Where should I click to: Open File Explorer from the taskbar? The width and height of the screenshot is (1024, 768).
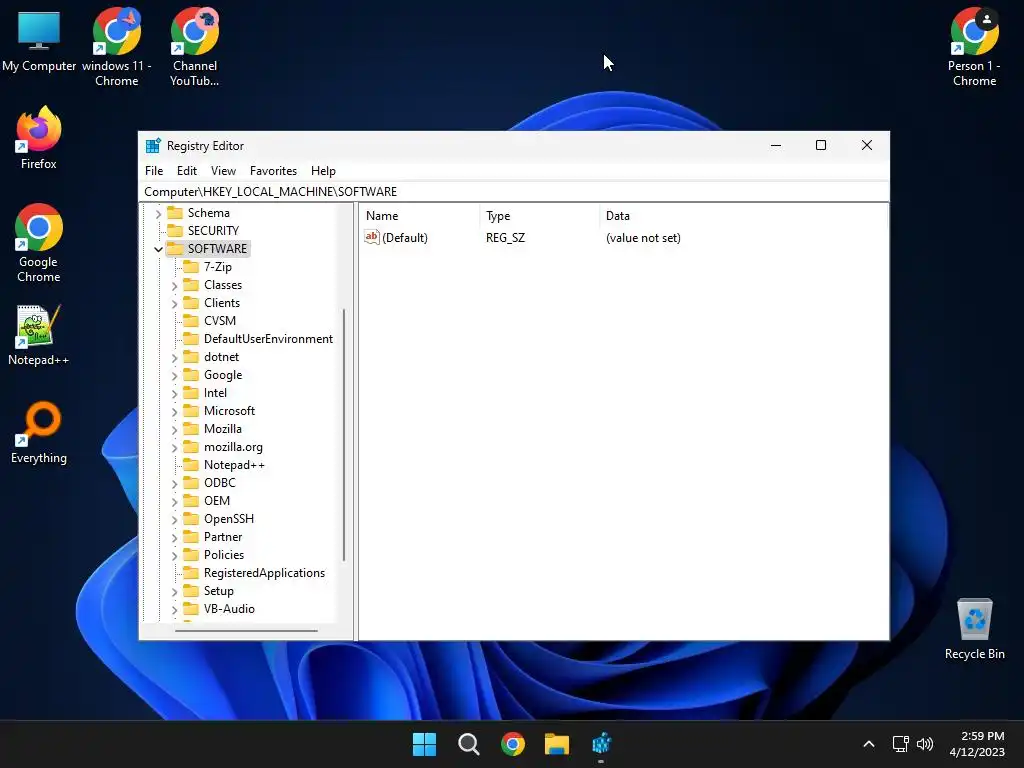coord(557,744)
